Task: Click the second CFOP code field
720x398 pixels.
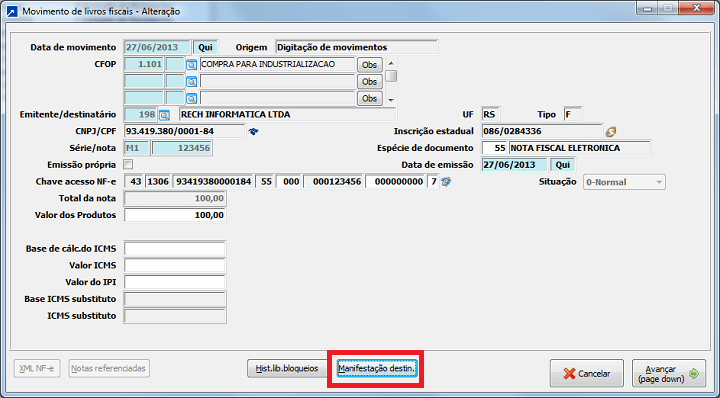Action: [144, 81]
